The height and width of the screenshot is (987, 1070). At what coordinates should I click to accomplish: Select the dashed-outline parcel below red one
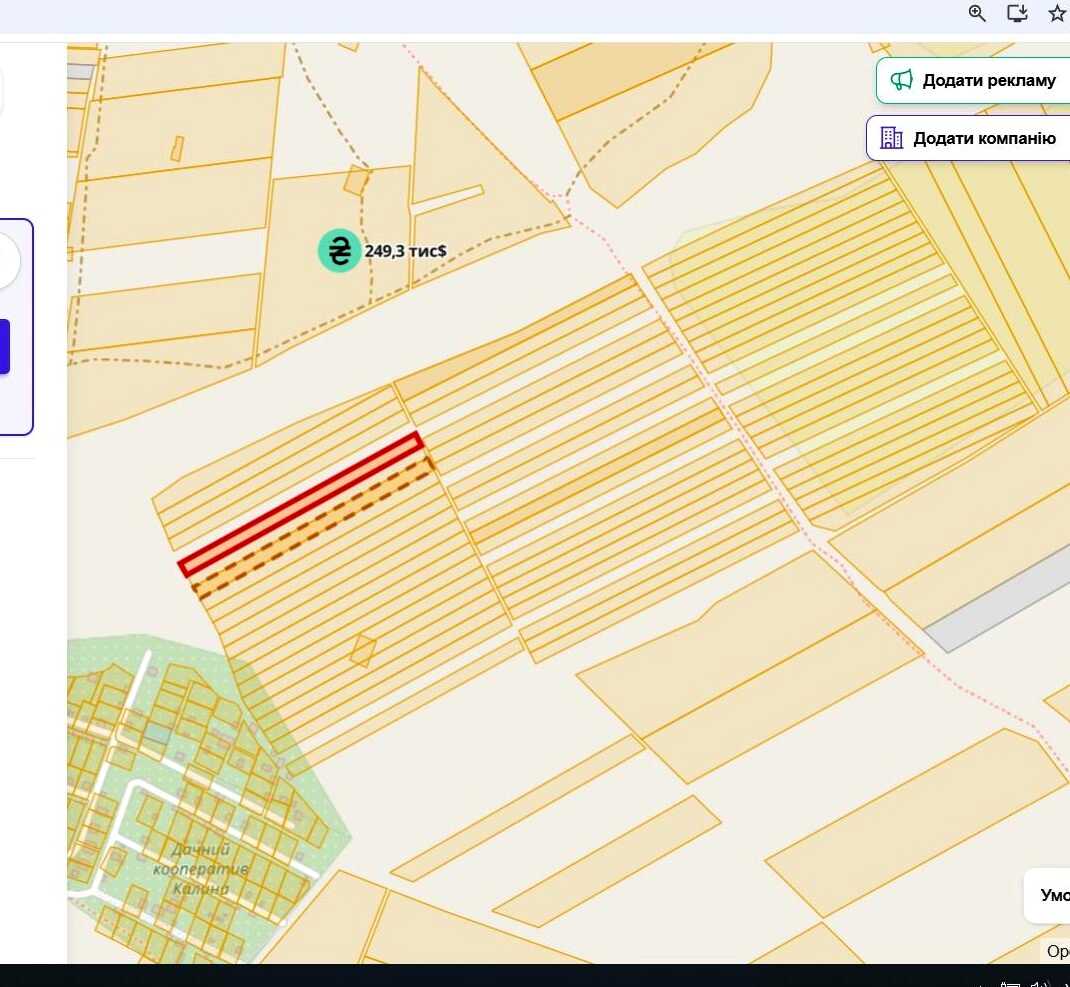pyautogui.click(x=314, y=528)
